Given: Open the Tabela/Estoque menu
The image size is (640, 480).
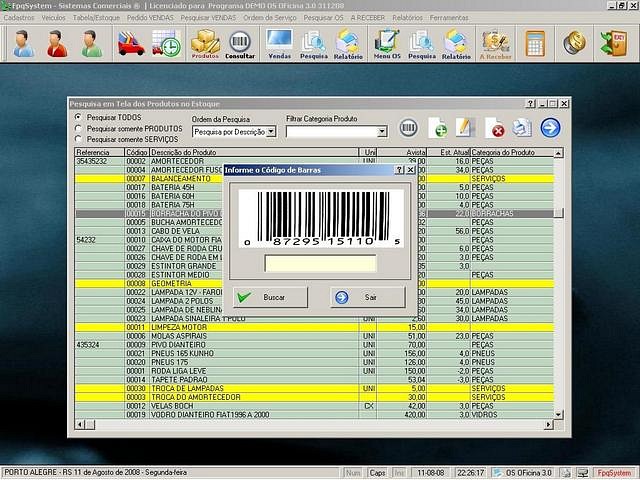Looking at the screenshot, I should click(x=96, y=18).
